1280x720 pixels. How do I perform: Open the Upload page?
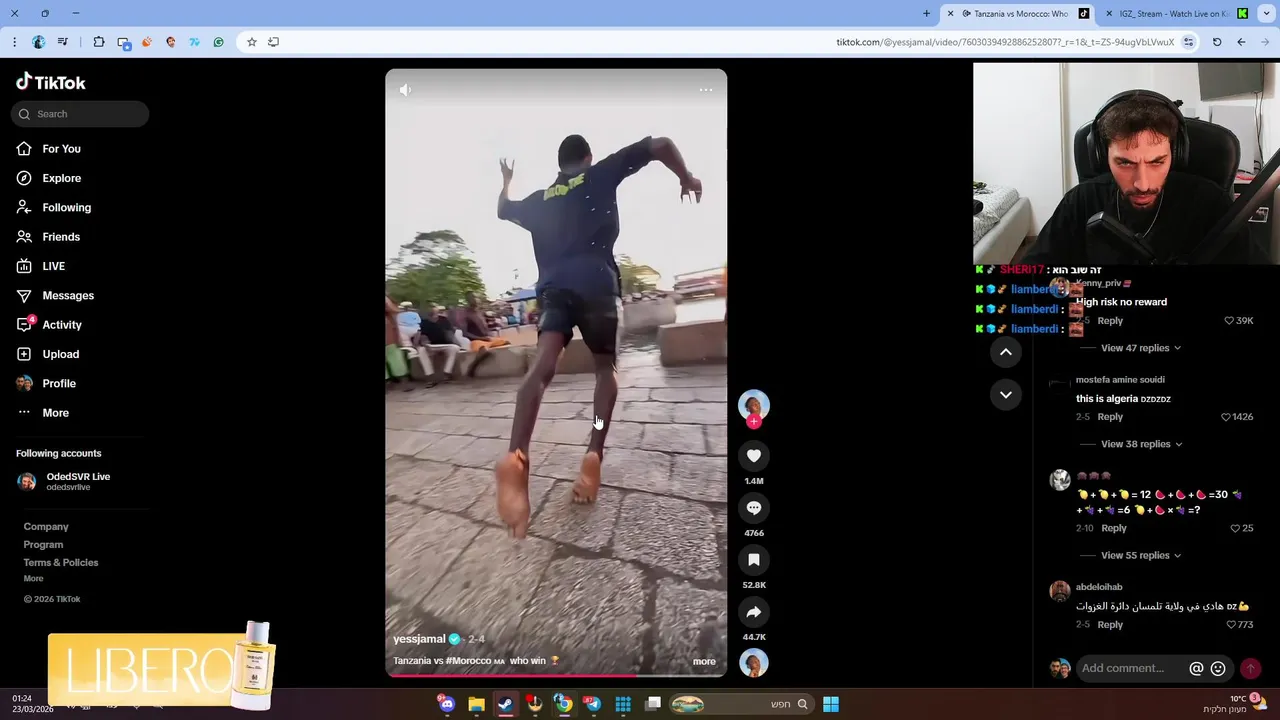60,354
